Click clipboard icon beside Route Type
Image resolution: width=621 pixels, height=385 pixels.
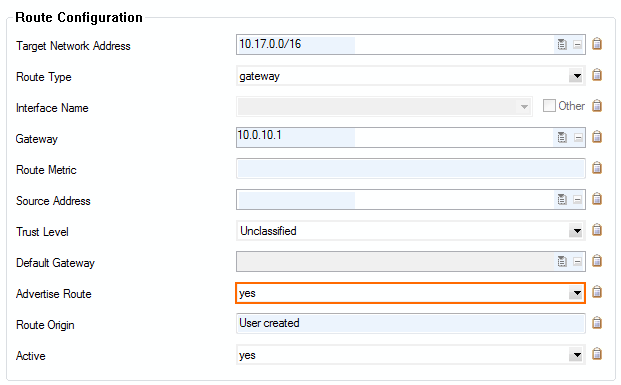pyautogui.click(x=597, y=75)
